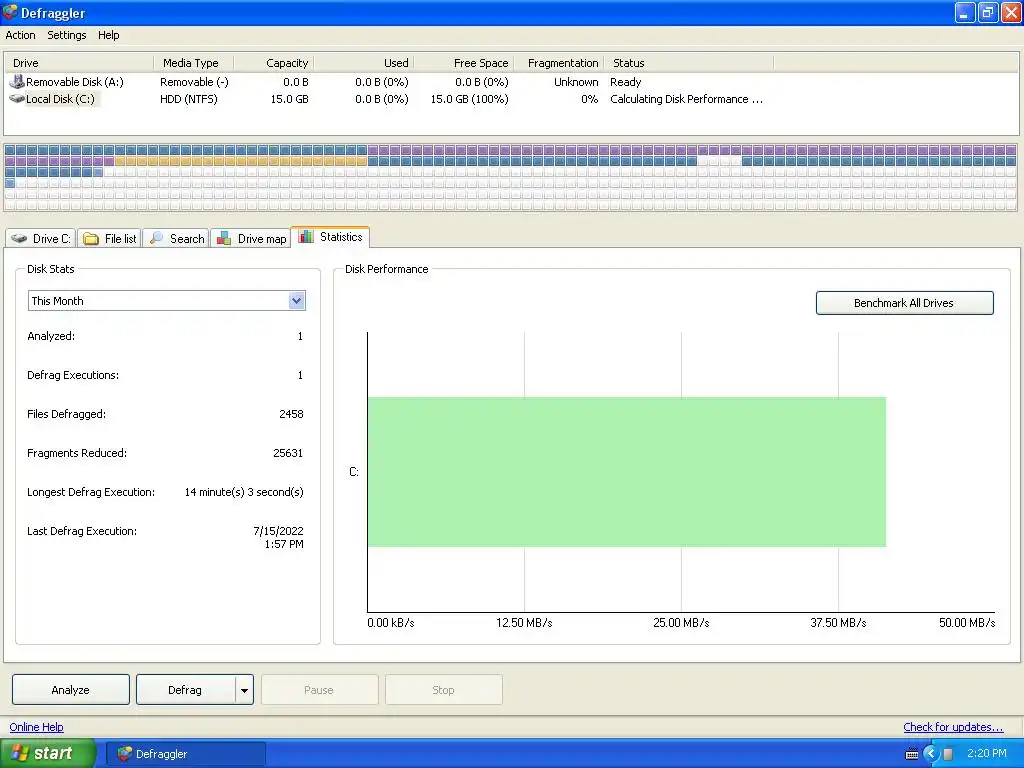The width and height of the screenshot is (1024, 768).
Task: Select the Statistics tab
Action: pyautogui.click(x=330, y=237)
